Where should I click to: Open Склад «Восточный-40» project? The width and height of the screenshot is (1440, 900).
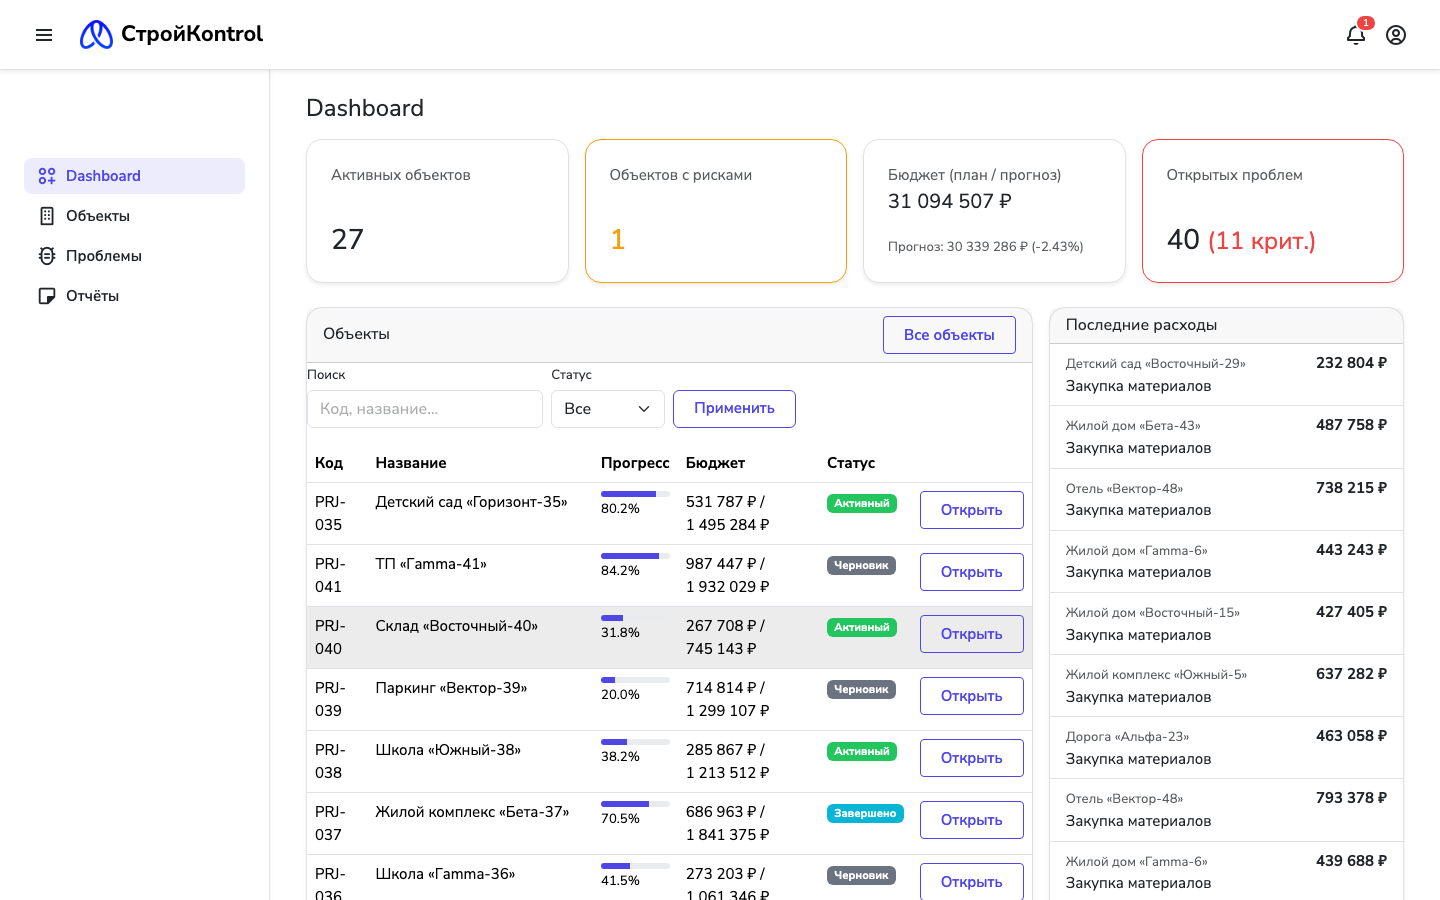[x=972, y=634]
